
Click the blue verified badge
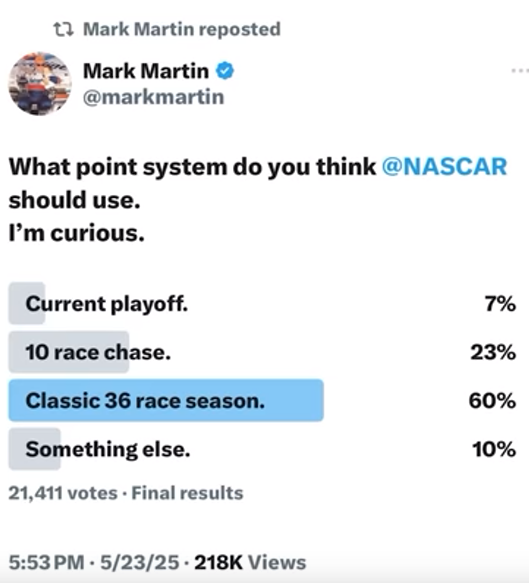225,71
